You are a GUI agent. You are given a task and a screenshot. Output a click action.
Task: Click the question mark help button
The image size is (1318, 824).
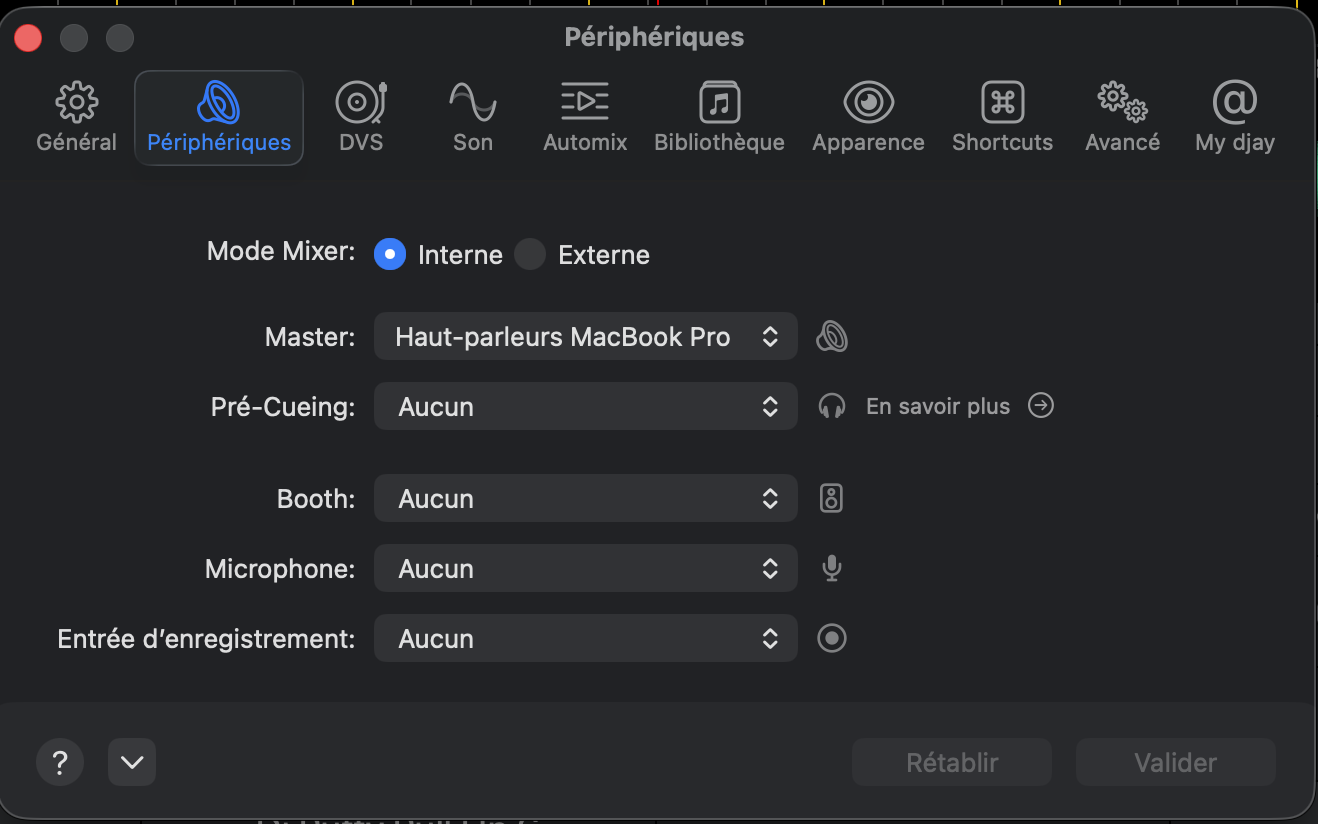[60, 763]
